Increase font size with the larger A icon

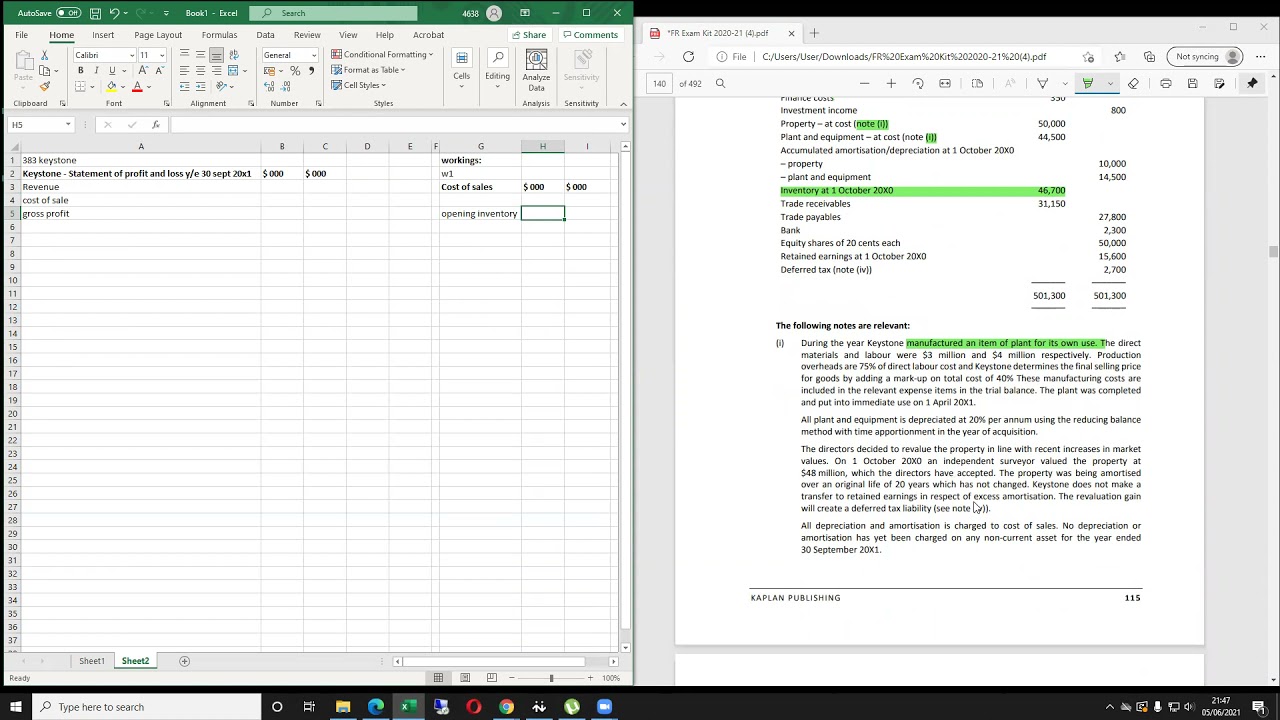(143, 71)
